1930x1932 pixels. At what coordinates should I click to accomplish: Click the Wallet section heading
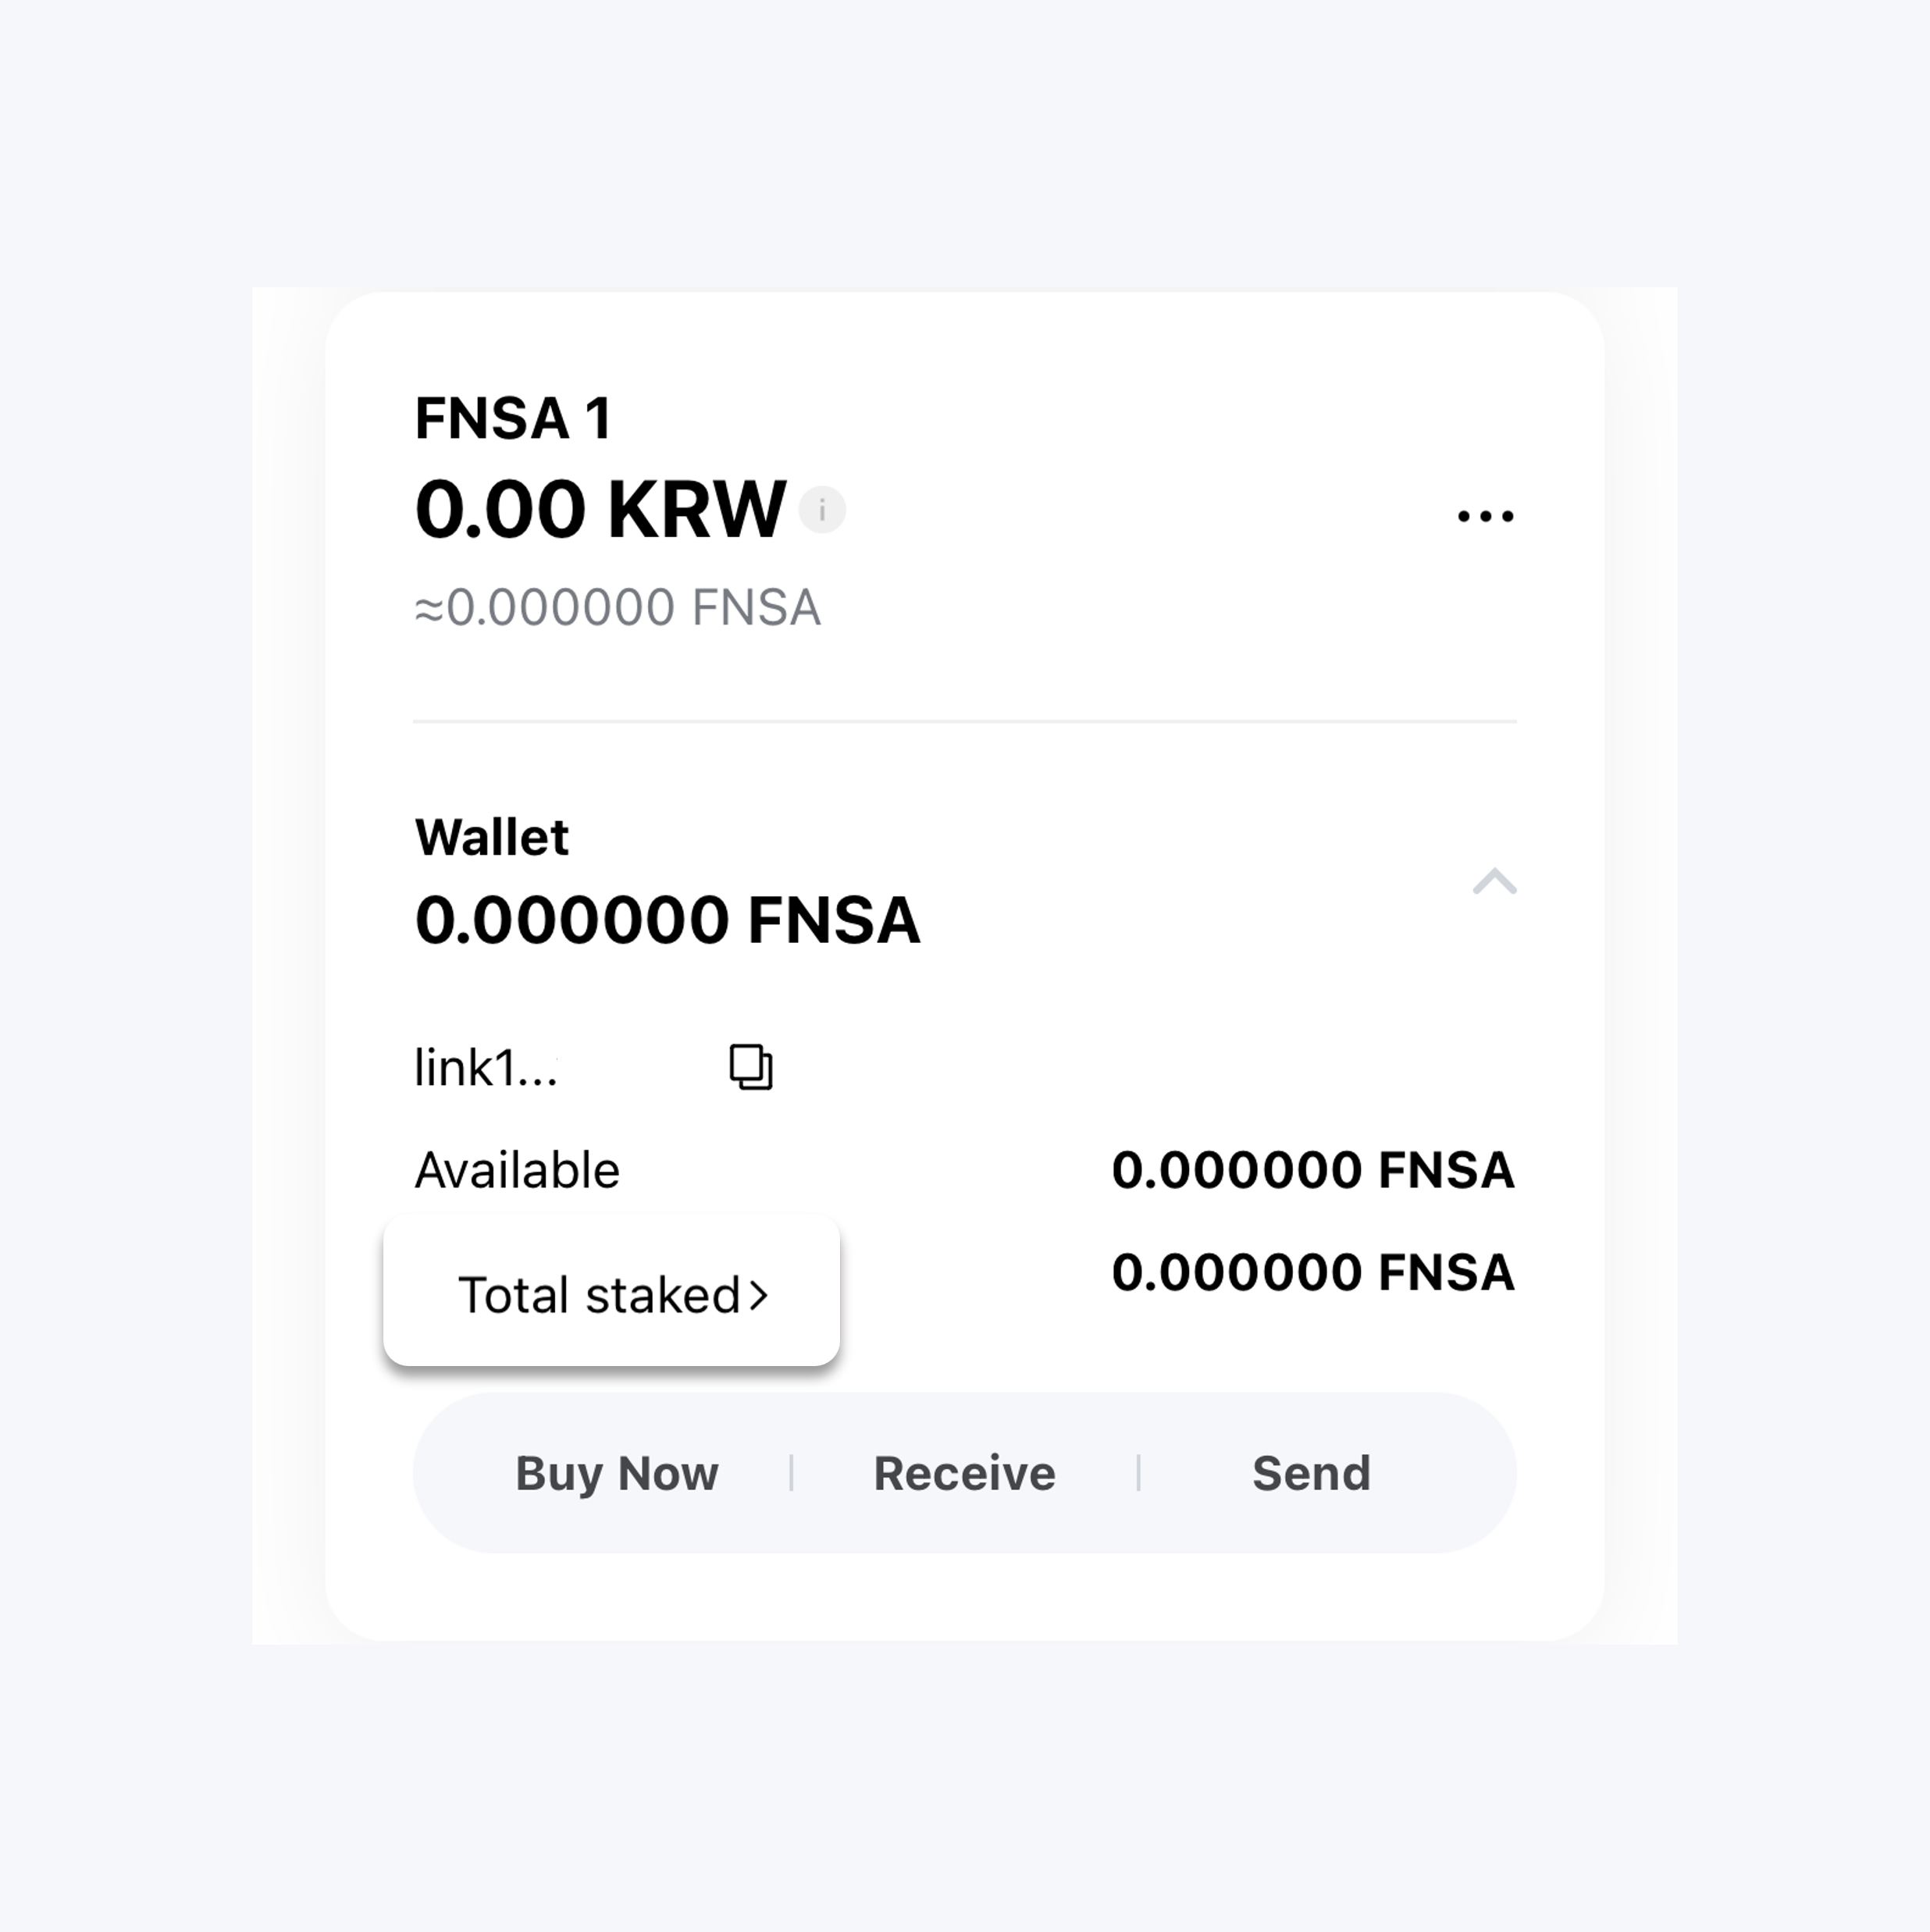coord(491,837)
